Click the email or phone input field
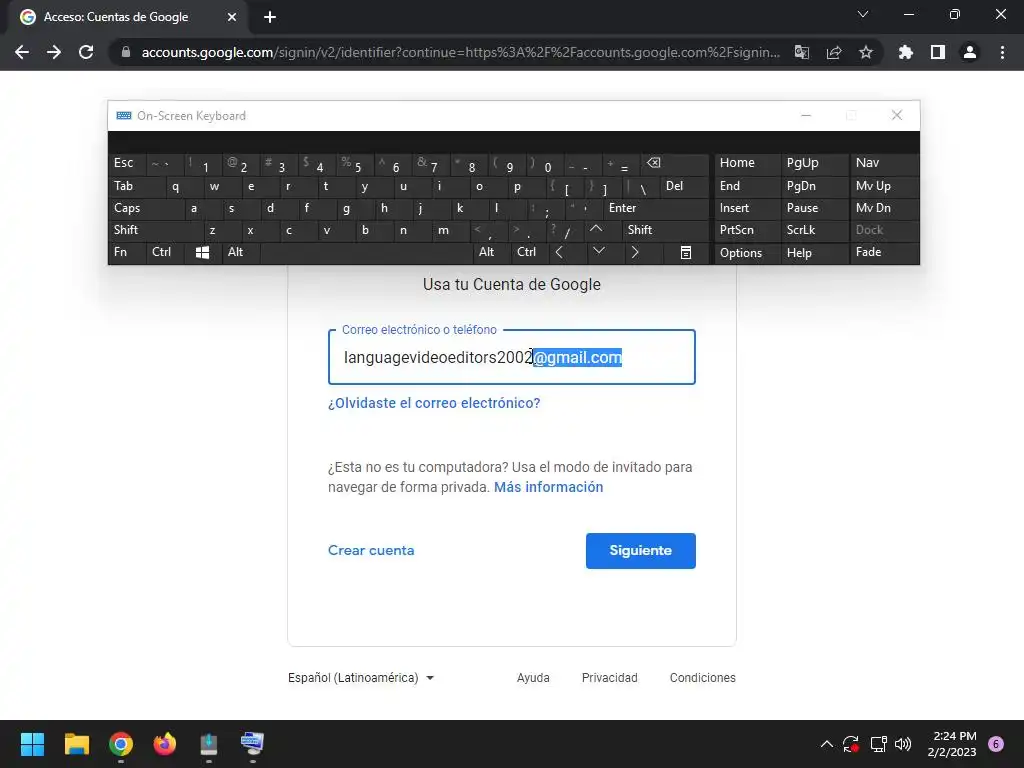 pyautogui.click(x=511, y=357)
